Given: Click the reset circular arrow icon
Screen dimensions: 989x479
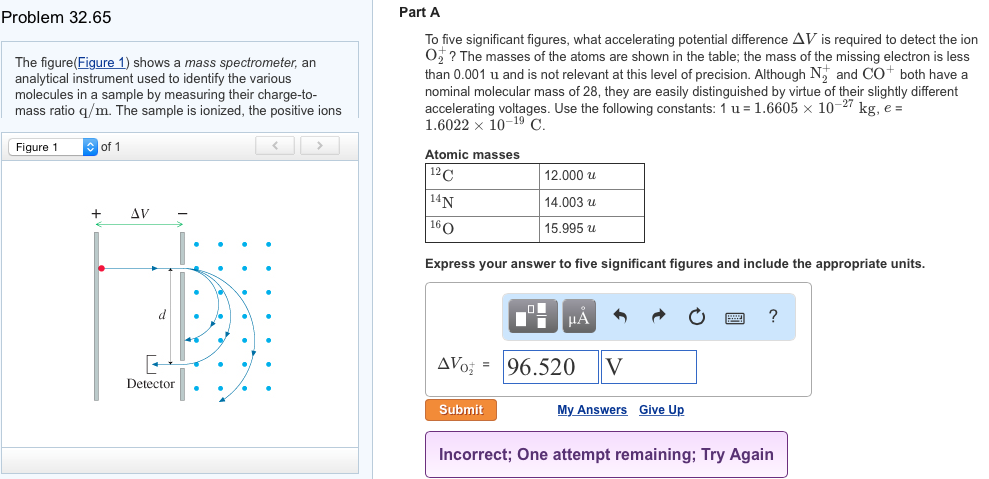Looking at the screenshot, I should point(696,316).
